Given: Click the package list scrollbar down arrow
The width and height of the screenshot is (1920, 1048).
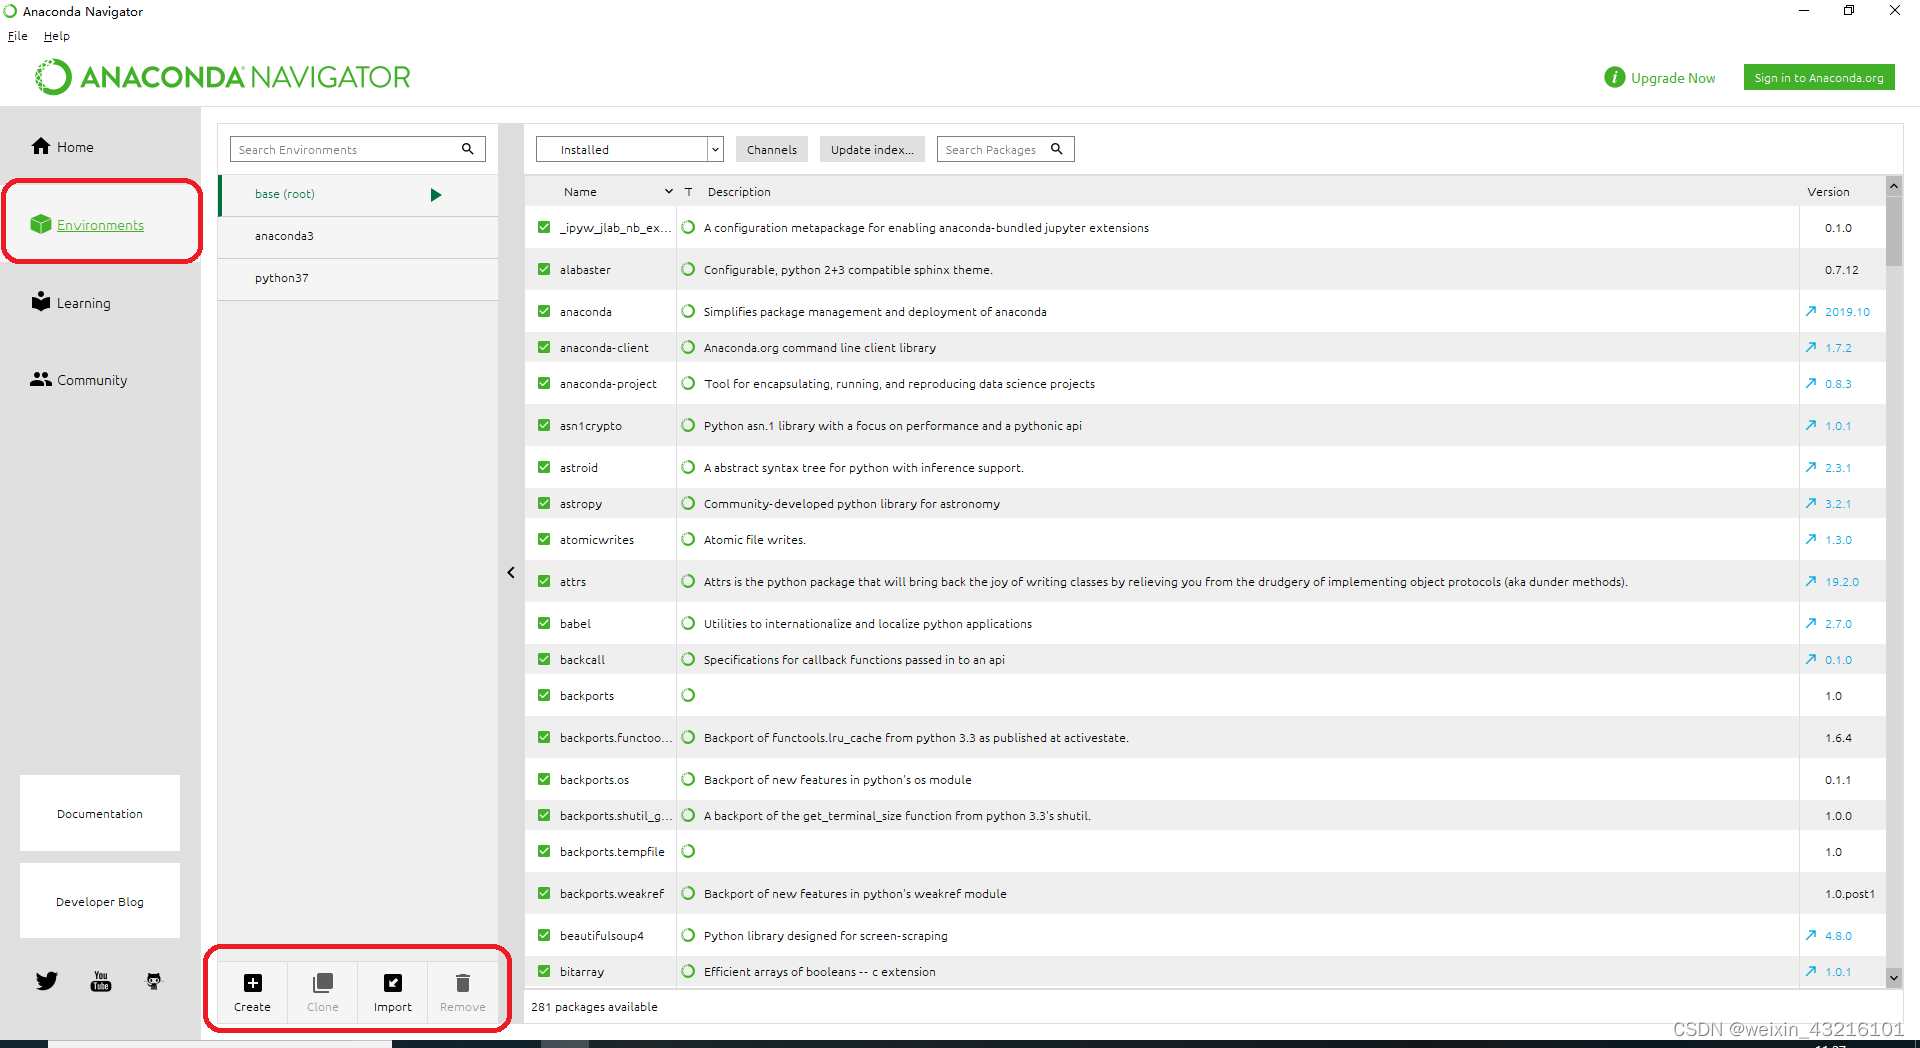Looking at the screenshot, I should [1894, 977].
